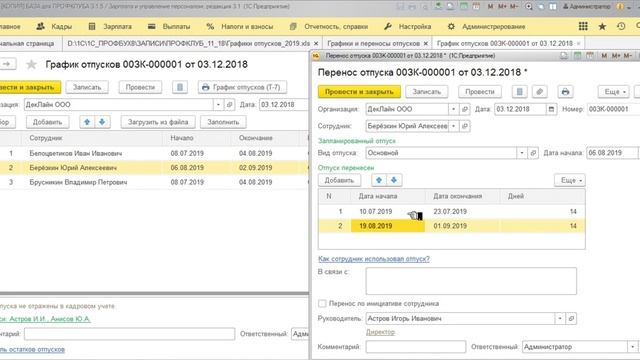Expand organization dropdown in График отпусков
Image resolution: width=640 pixels, height=360 pixels.
pos(218,105)
